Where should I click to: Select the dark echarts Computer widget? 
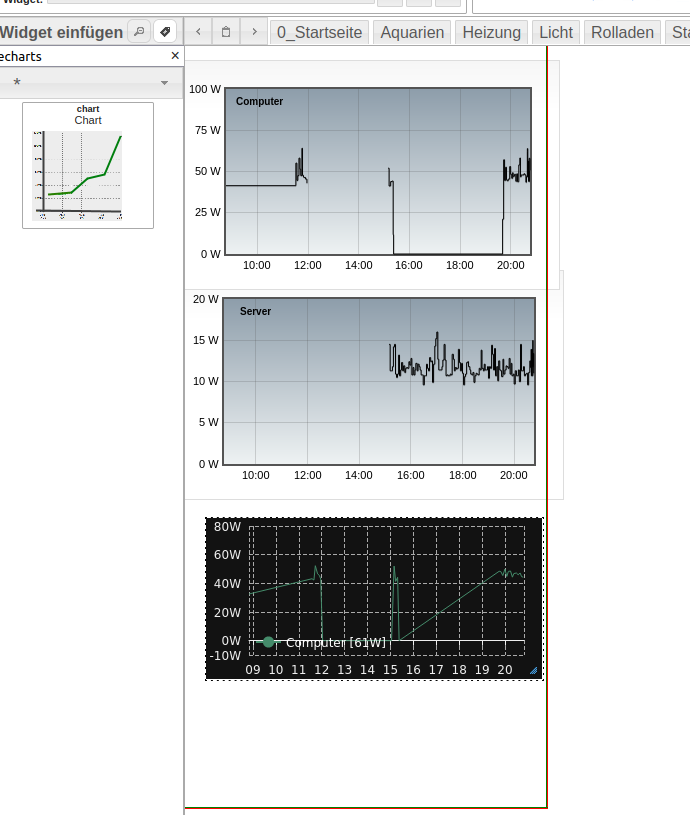click(x=374, y=598)
